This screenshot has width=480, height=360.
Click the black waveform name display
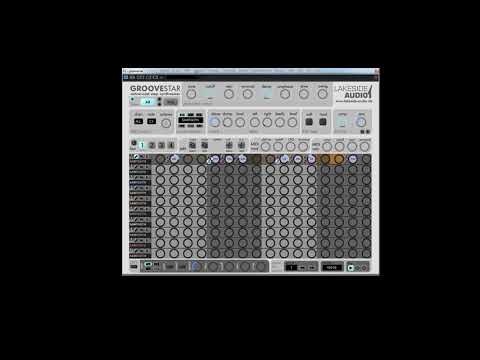190,120
